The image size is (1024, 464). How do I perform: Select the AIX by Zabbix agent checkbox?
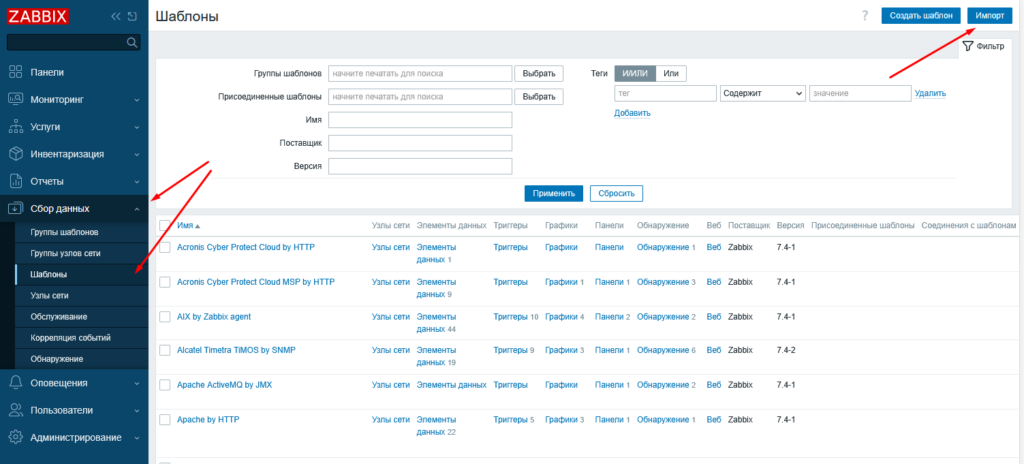(164, 317)
